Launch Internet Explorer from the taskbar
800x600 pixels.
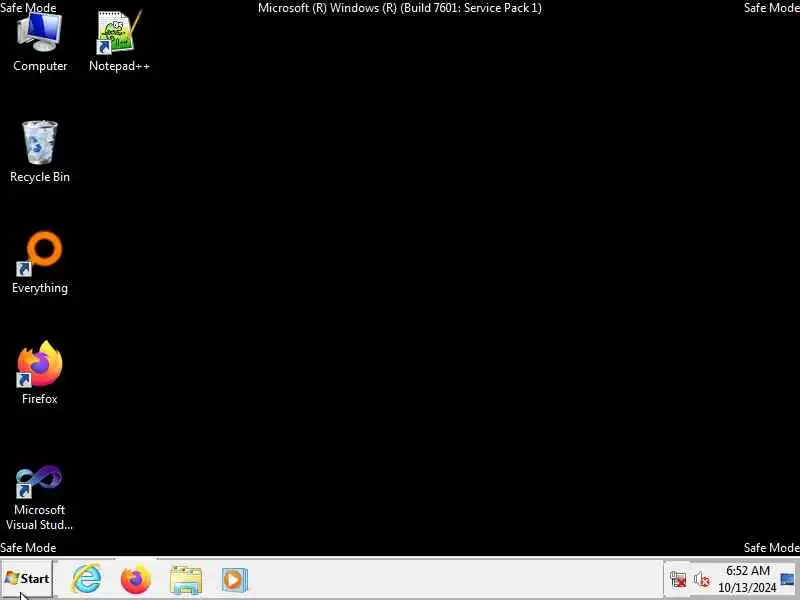tap(87, 579)
